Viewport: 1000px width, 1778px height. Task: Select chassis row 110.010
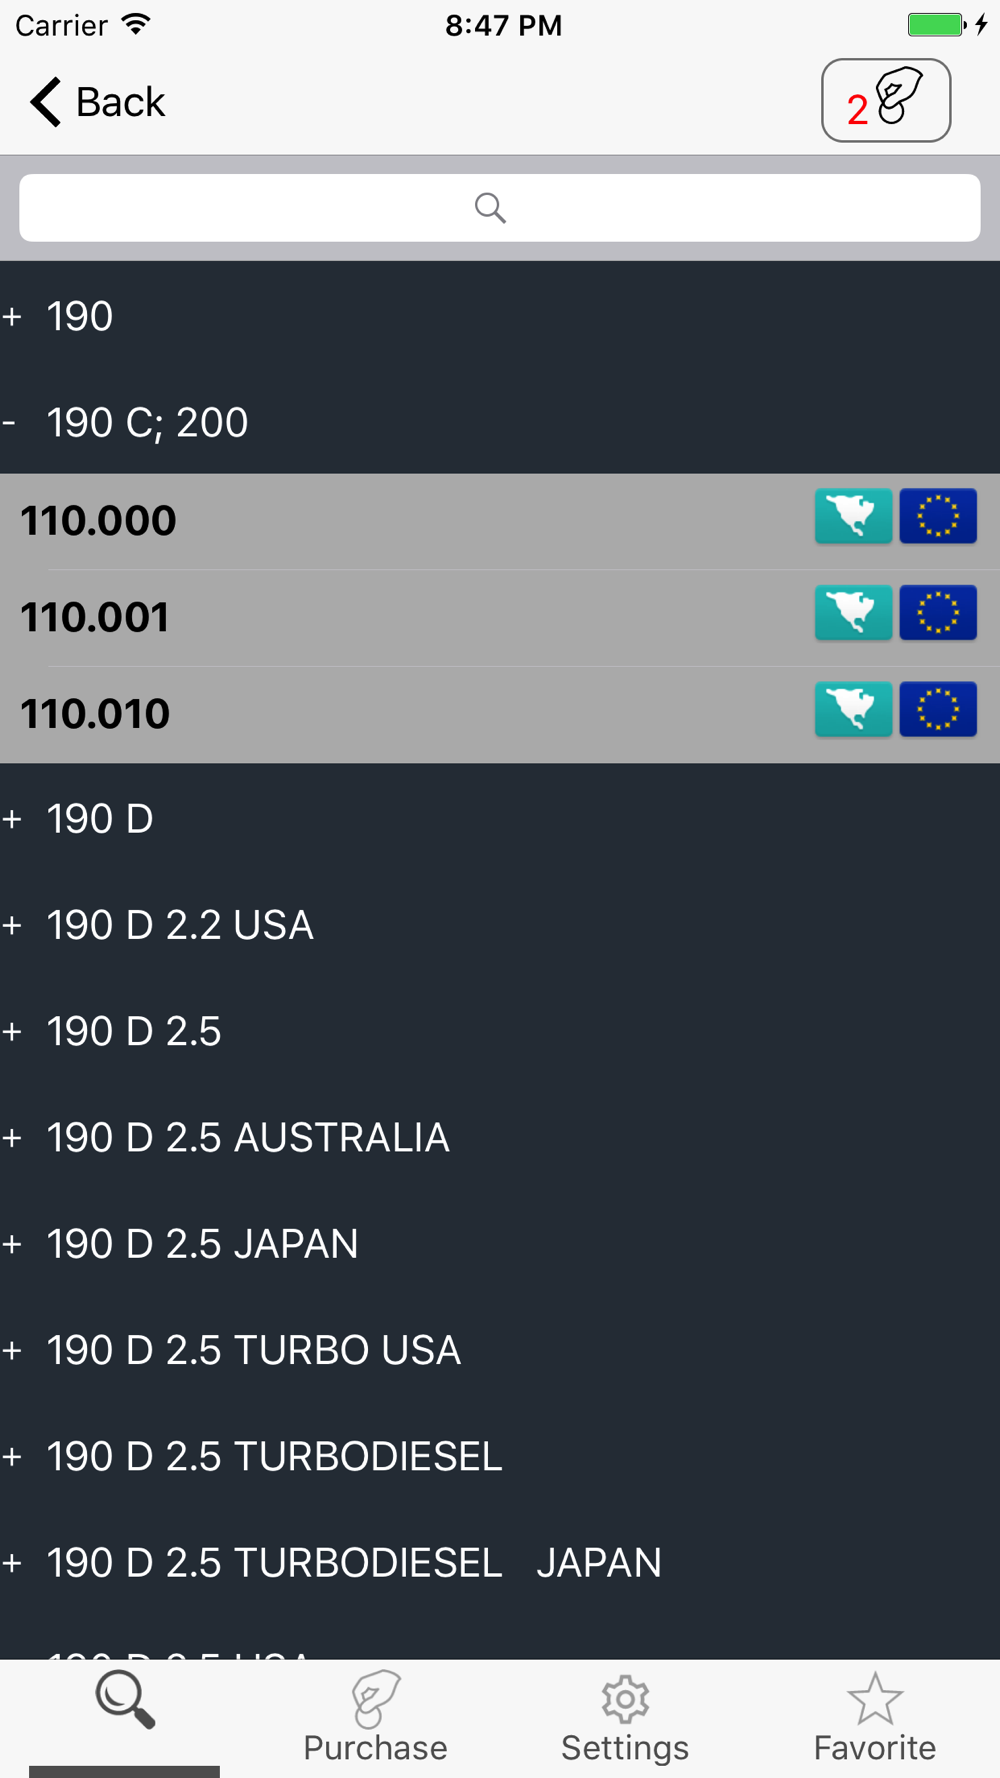pos(500,714)
